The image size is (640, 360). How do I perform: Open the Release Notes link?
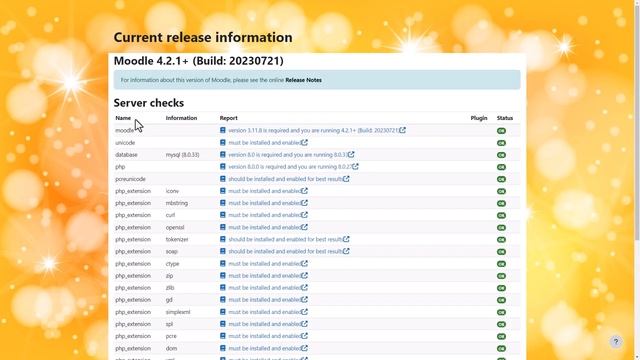(303, 80)
